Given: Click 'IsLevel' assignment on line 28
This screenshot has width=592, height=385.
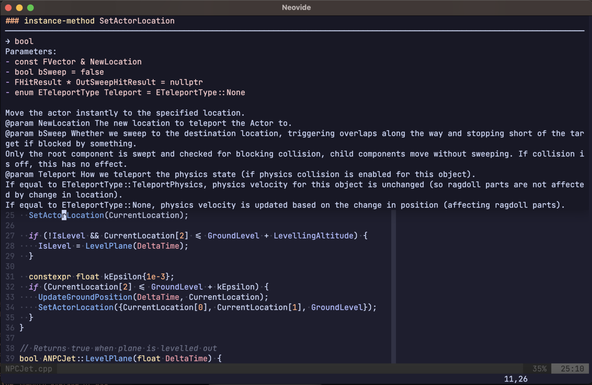Looking at the screenshot, I should point(54,246).
